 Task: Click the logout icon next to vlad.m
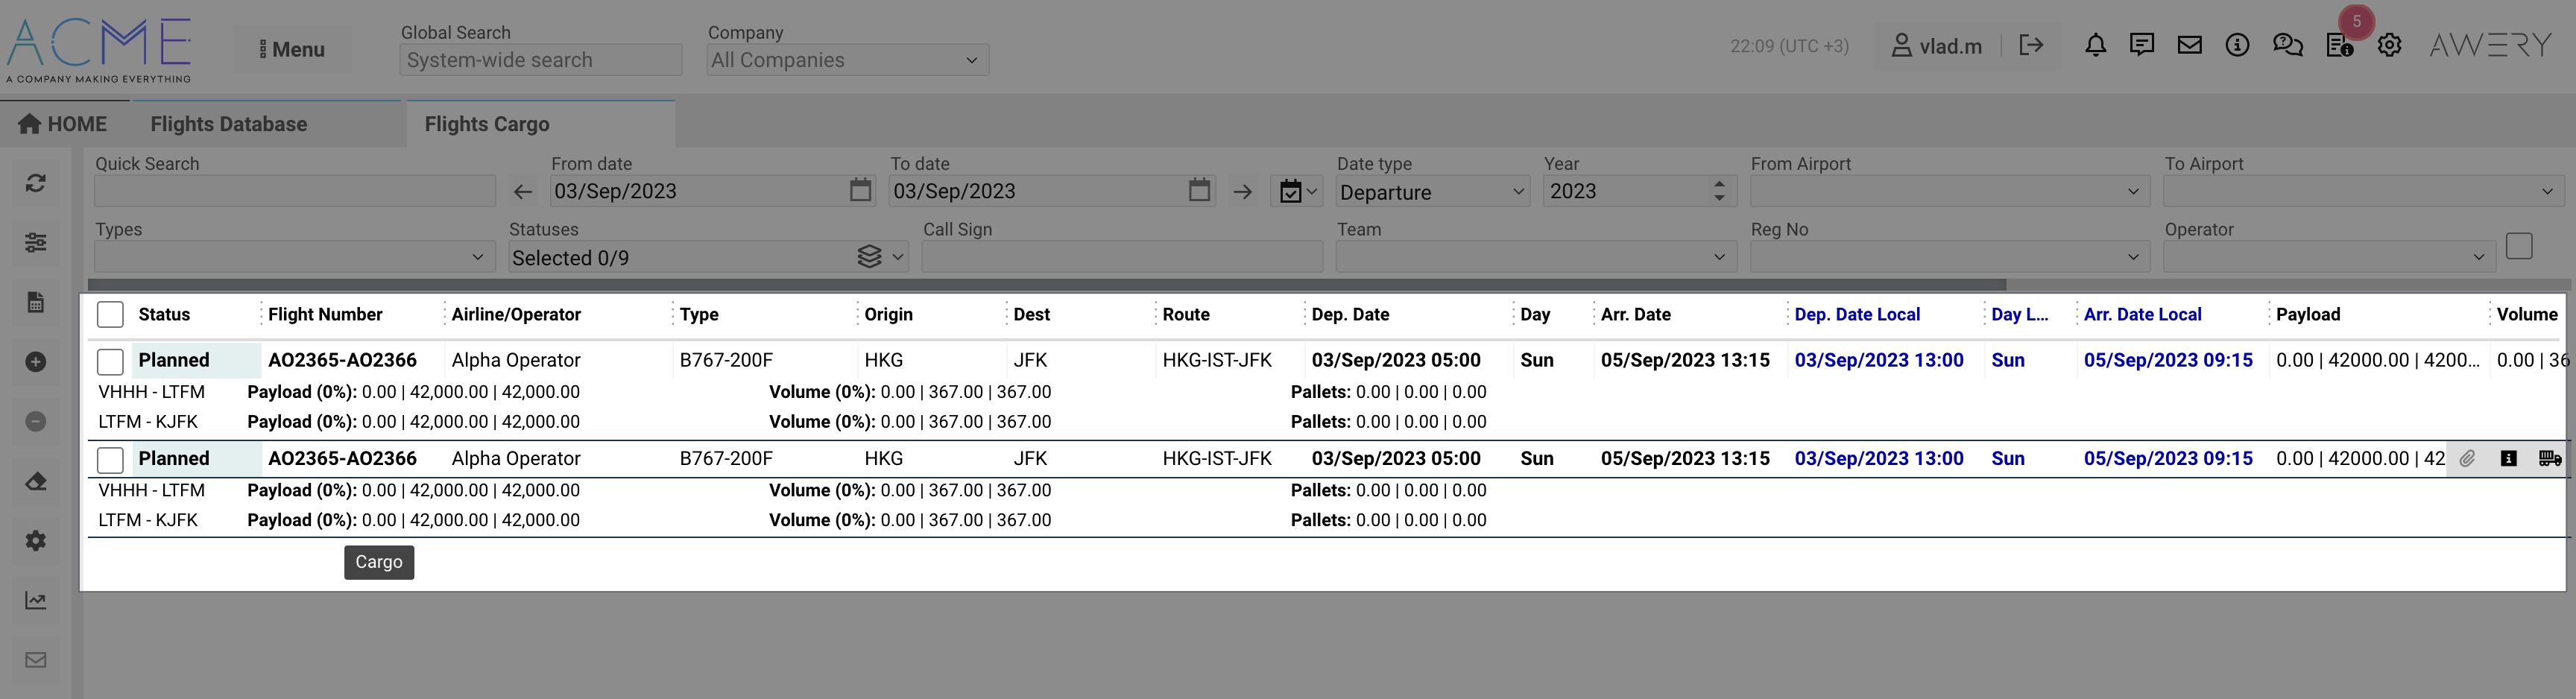[x=2030, y=45]
